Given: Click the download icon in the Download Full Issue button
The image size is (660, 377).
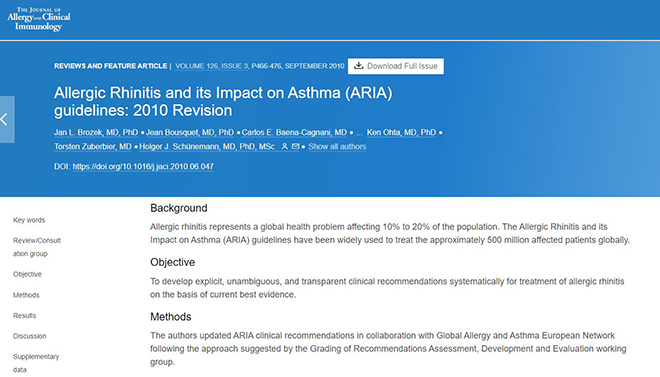Looking at the screenshot, I should click(x=358, y=66).
